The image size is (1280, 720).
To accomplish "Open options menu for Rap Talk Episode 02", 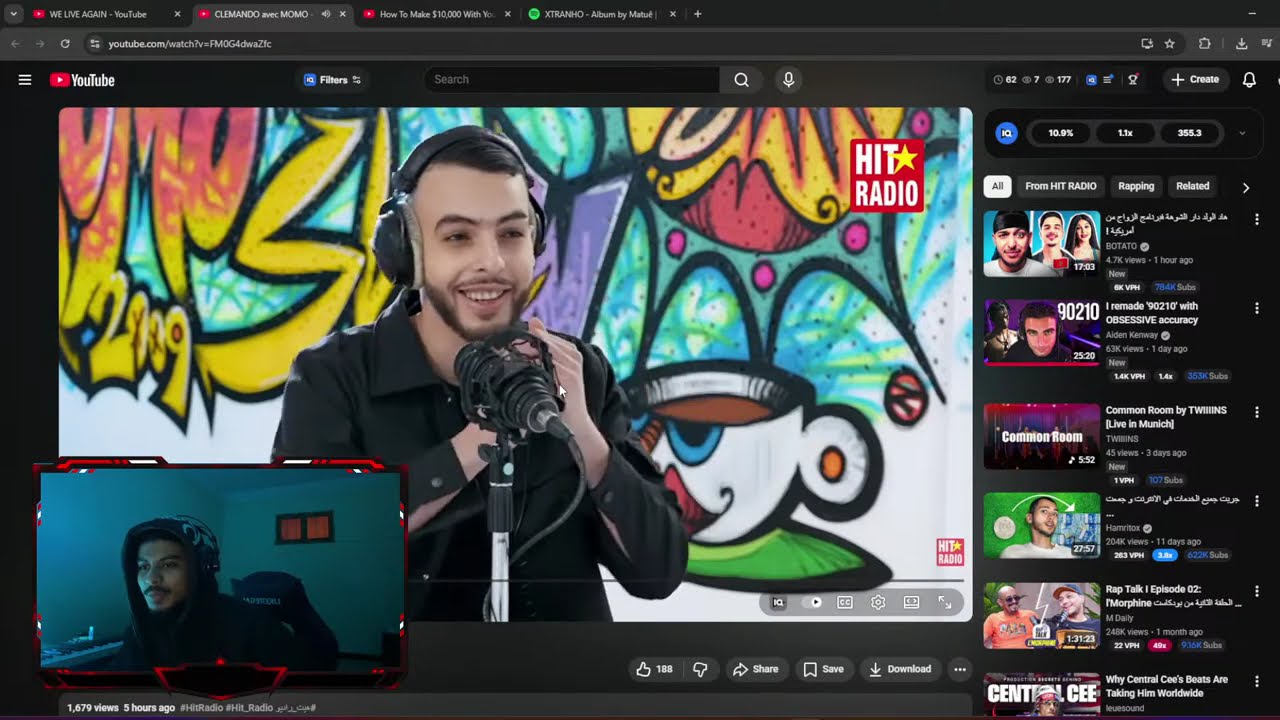I will 1257,592.
